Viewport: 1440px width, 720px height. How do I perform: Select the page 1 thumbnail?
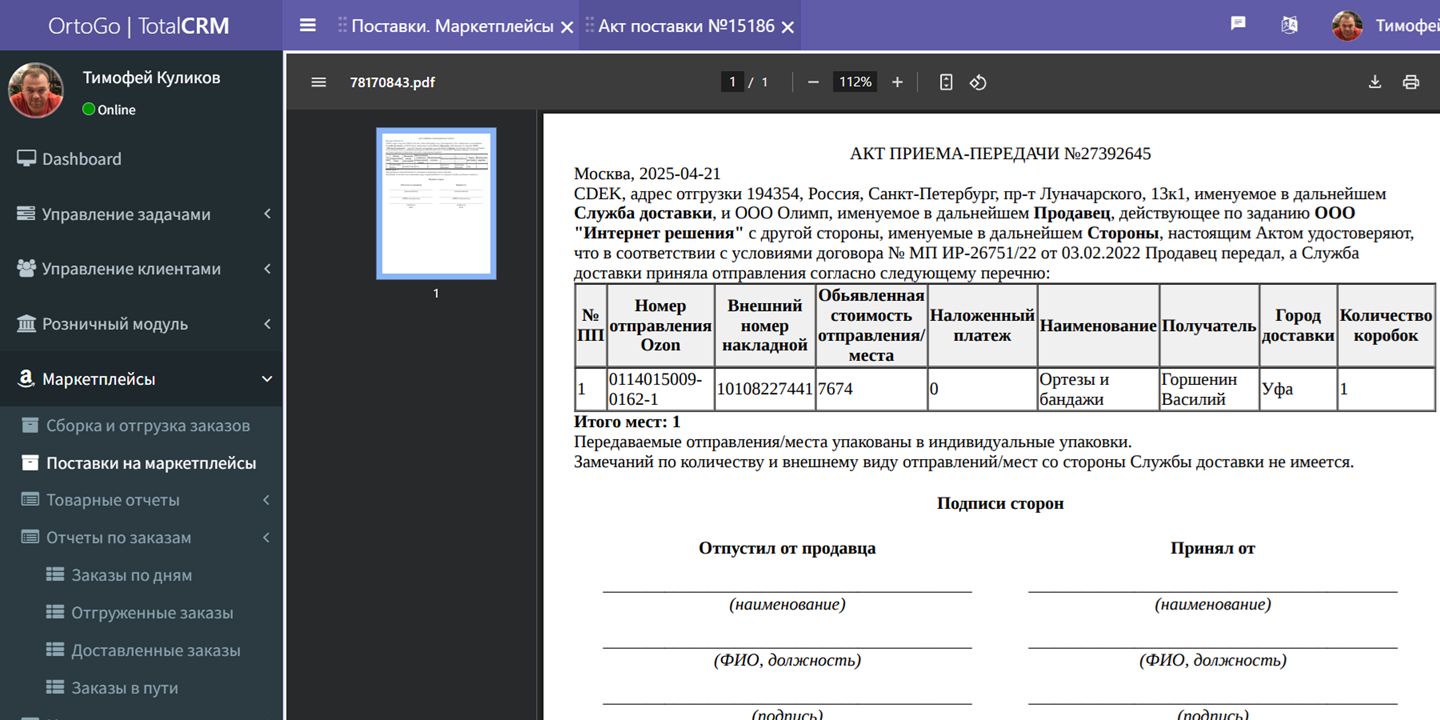(436, 203)
